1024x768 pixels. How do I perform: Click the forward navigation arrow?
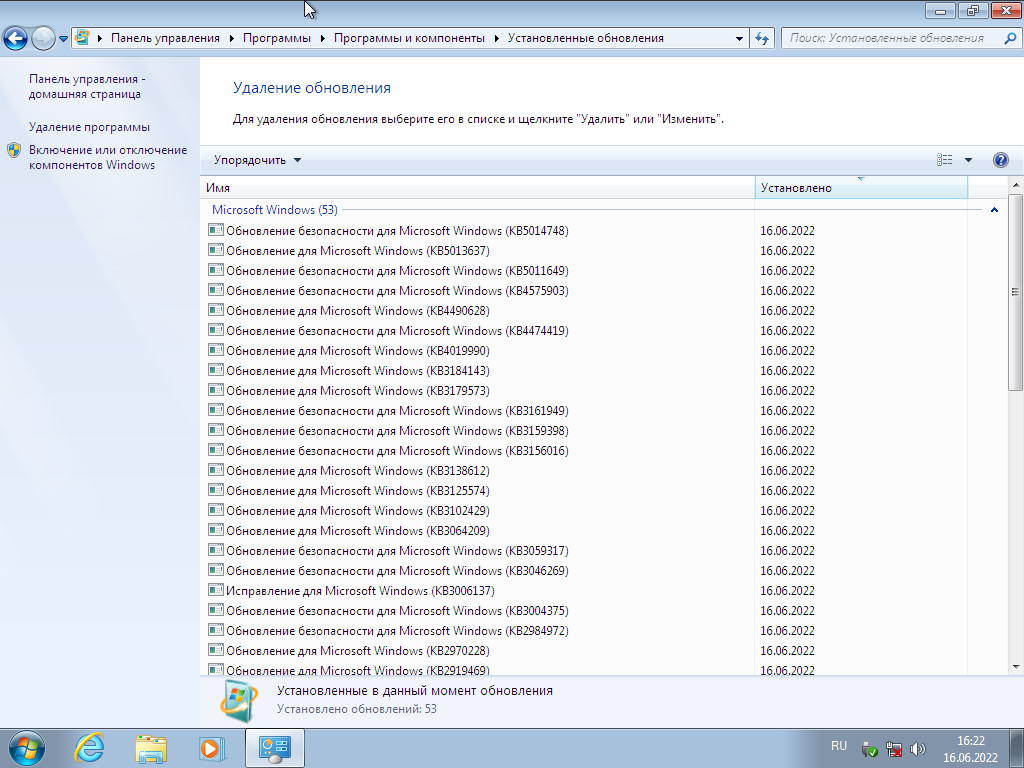[43, 39]
